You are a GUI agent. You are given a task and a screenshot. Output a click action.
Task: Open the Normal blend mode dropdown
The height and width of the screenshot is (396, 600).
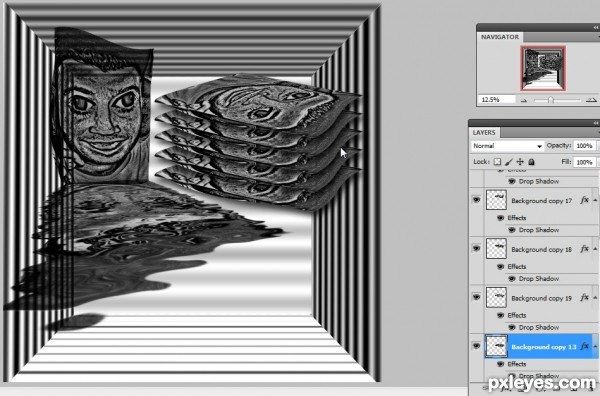tap(507, 146)
